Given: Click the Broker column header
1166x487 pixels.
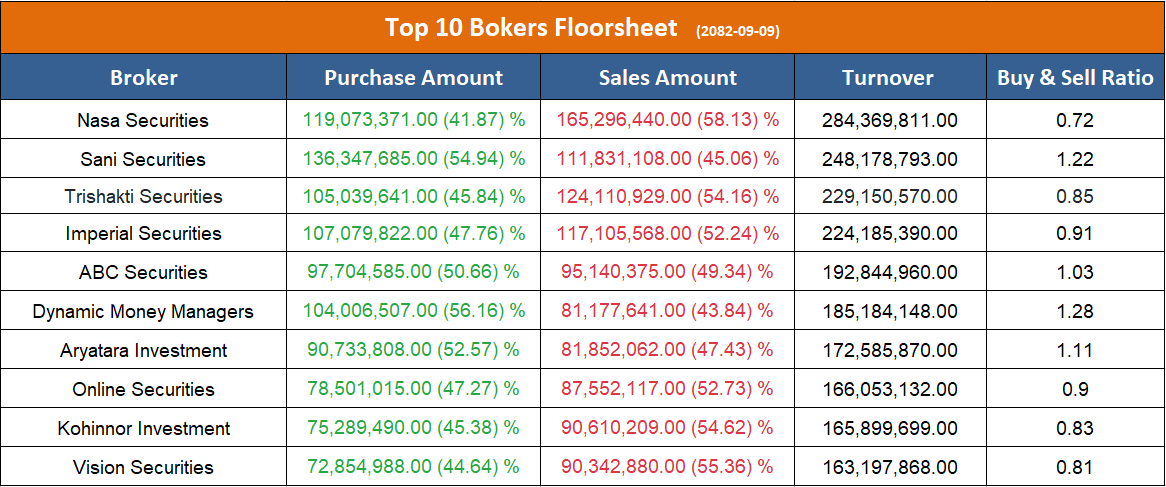Looking at the screenshot, I should point(144,77).
